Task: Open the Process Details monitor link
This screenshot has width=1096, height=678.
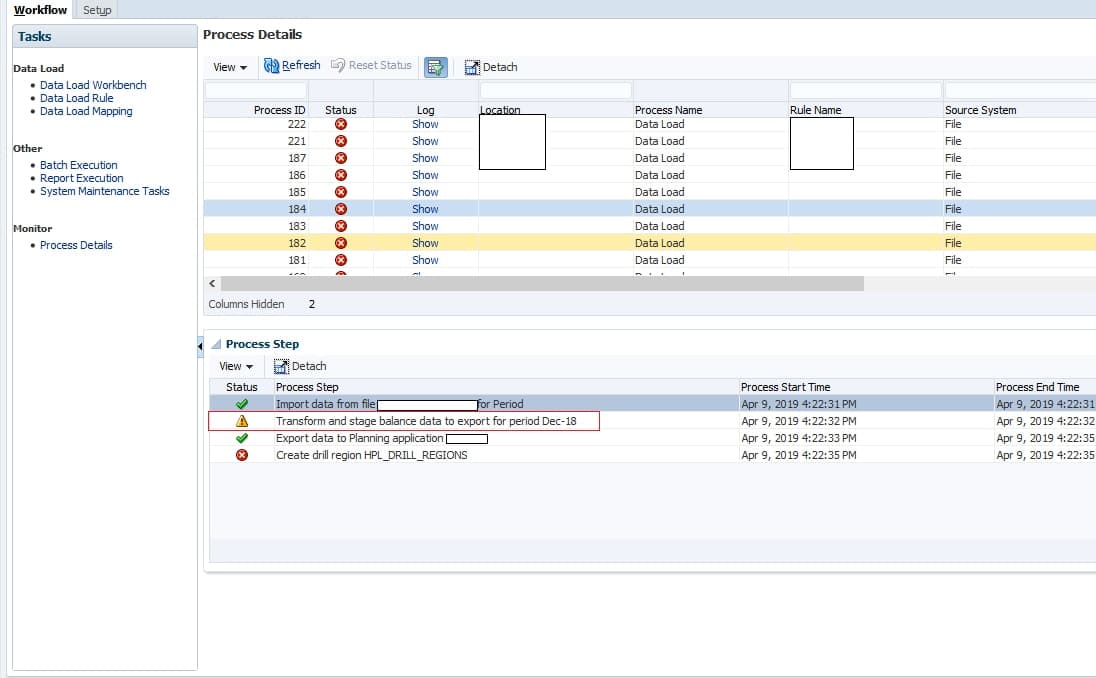Action: click(78, 245)
